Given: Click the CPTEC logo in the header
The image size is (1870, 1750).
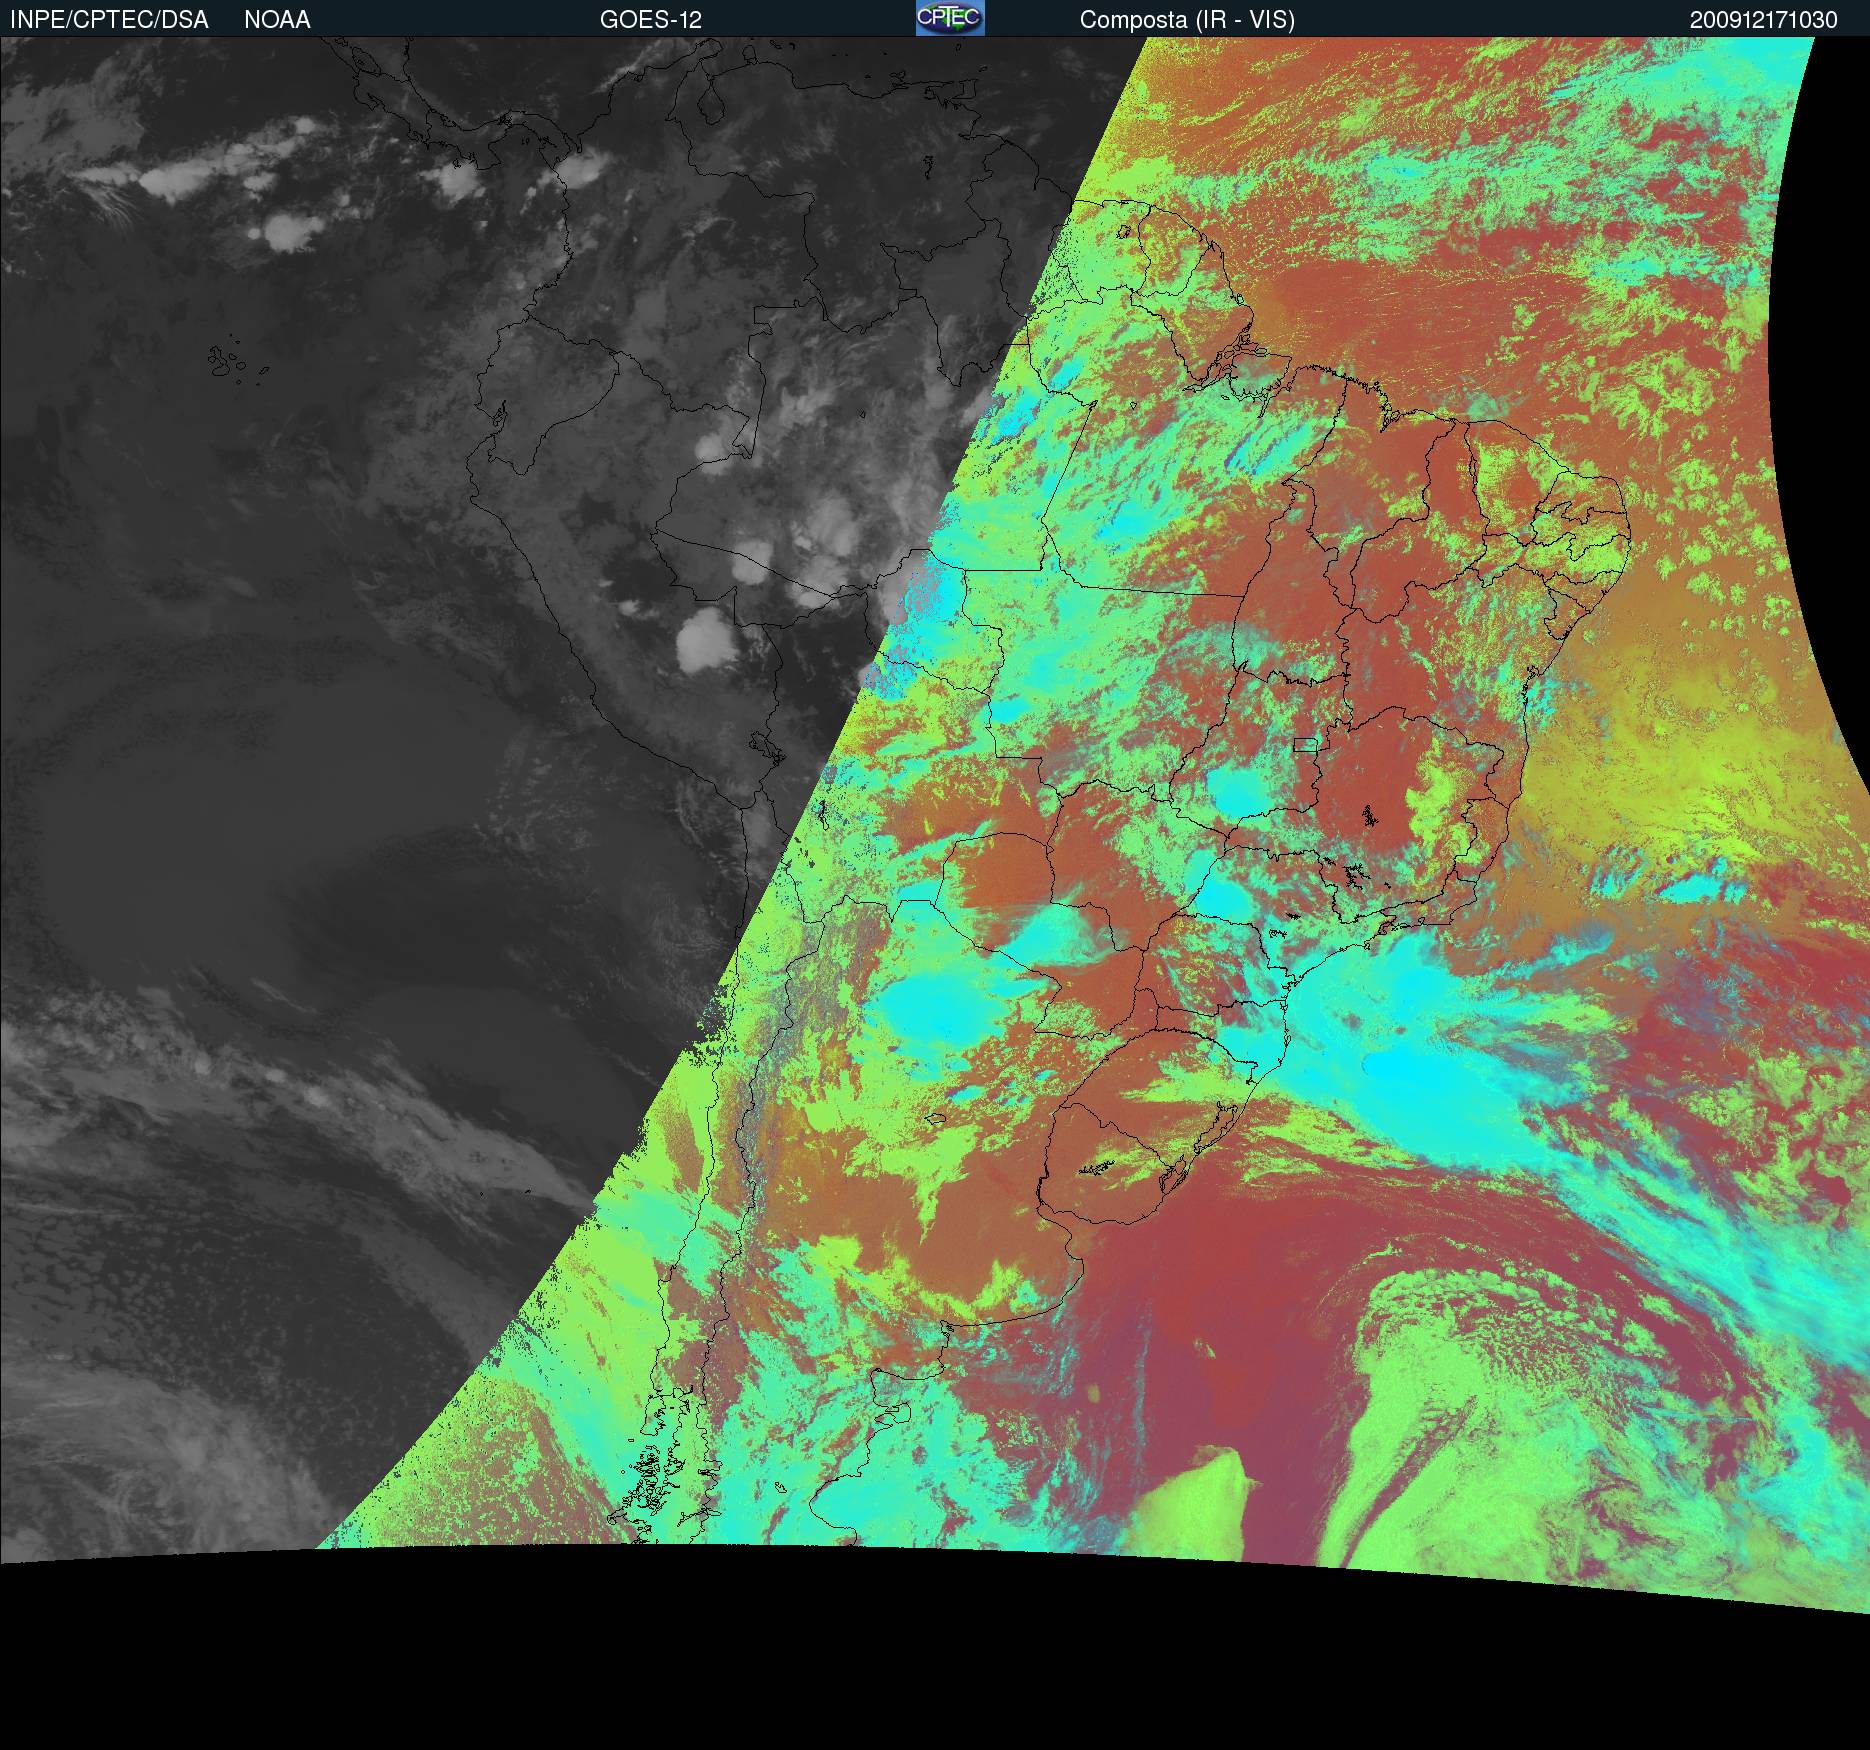Looking at the screenshot, I should pyautogui.click(x=950, y=18).
